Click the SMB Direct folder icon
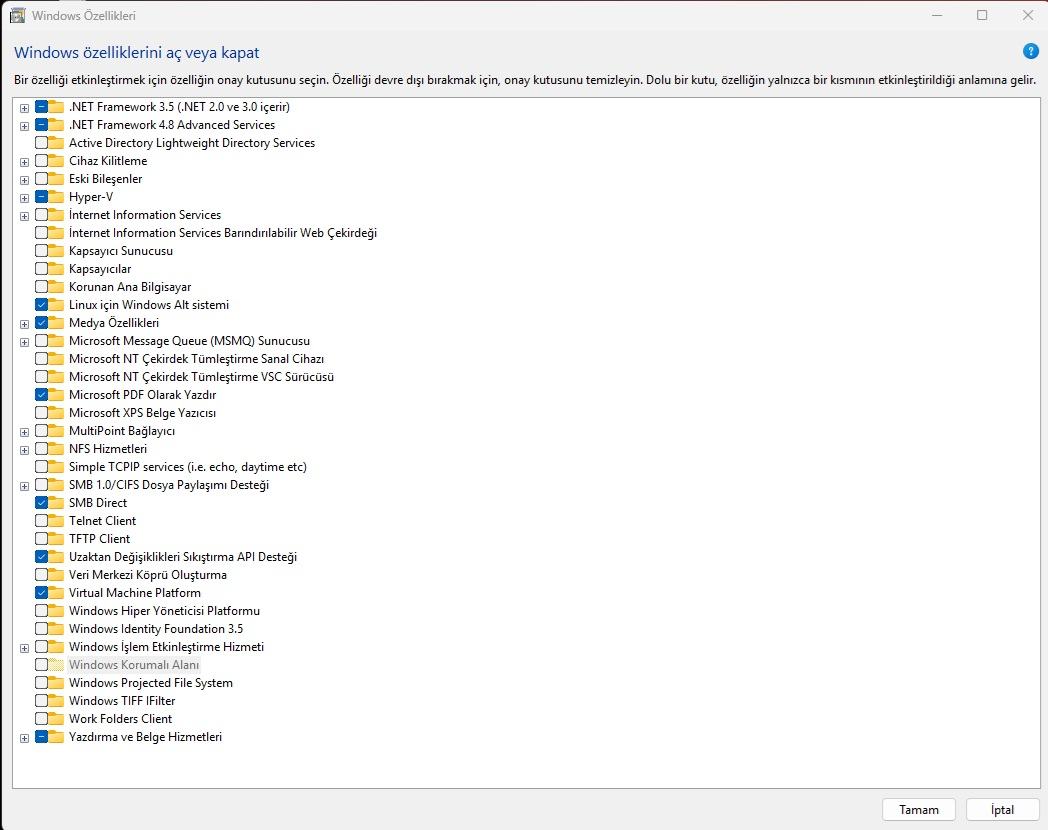 point(56,503)
